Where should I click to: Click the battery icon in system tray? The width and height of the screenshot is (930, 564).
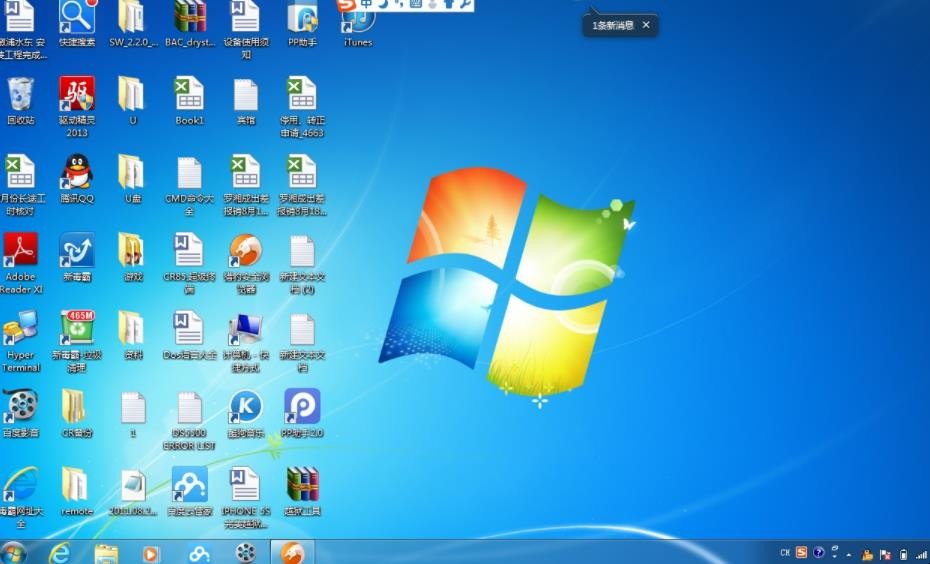(903, 555)
